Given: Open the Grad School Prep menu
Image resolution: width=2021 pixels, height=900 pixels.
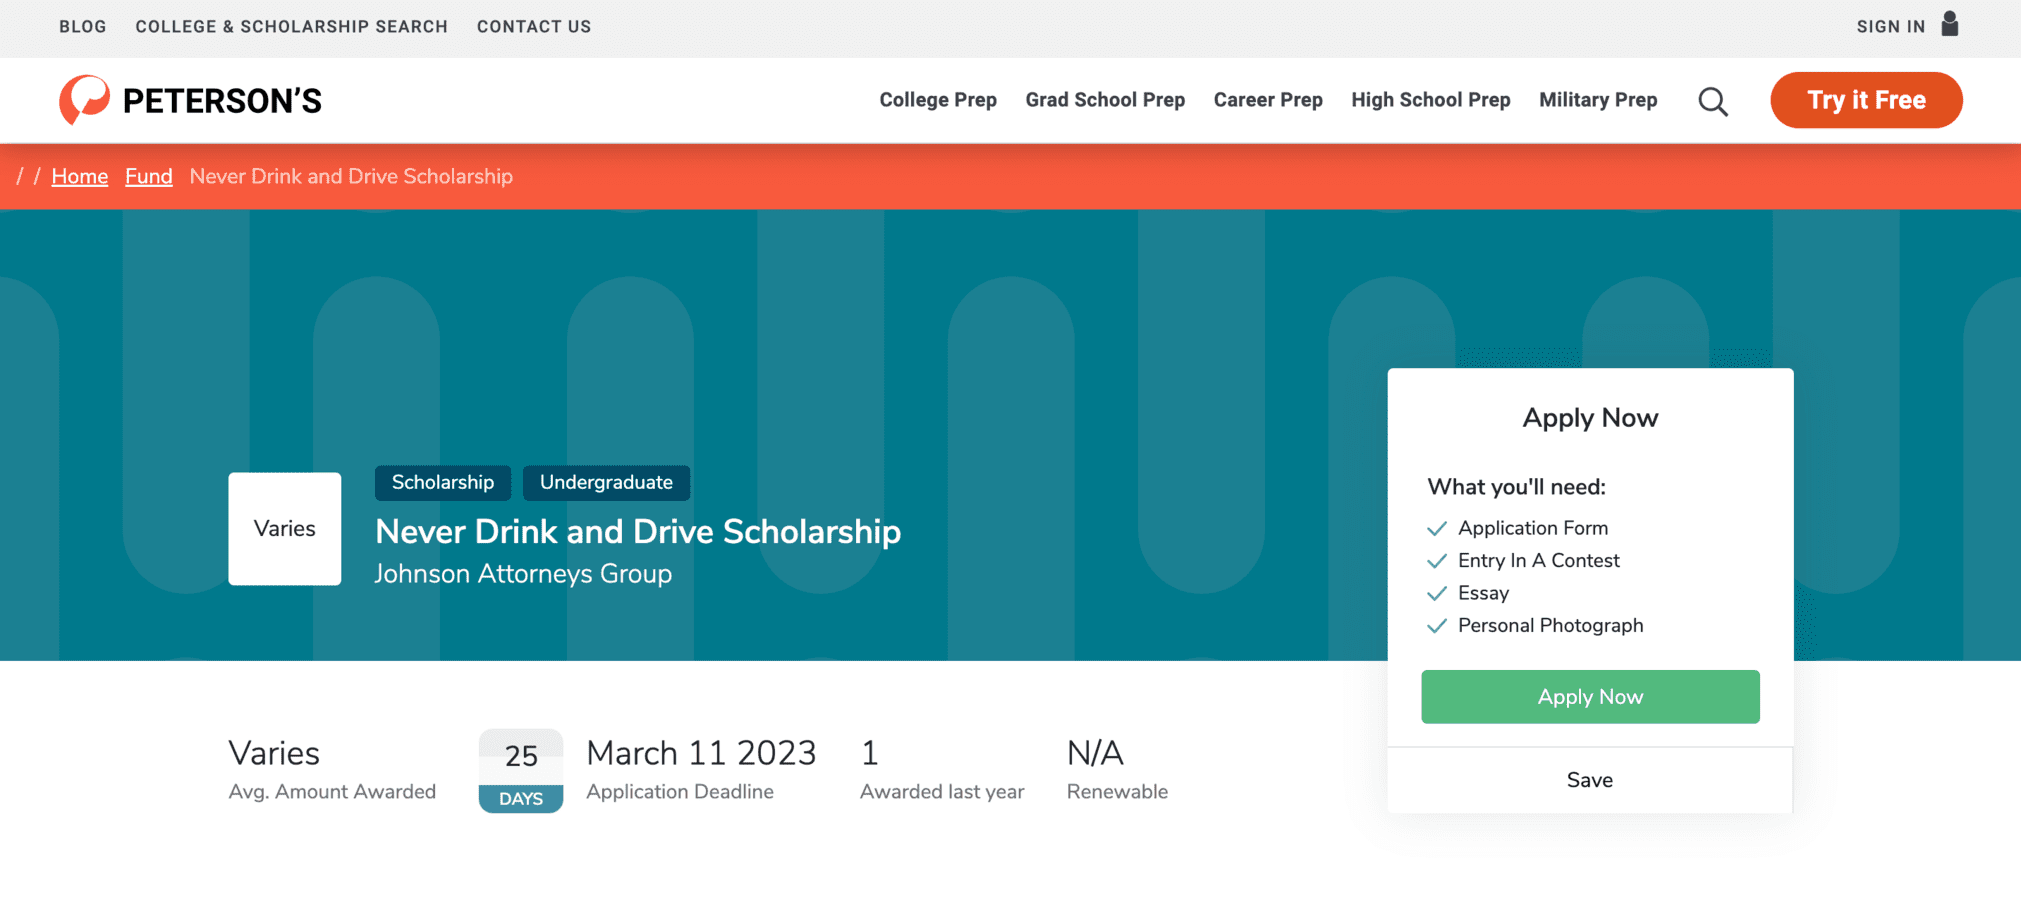Looking at the screenshot, I should (1104, 100).
